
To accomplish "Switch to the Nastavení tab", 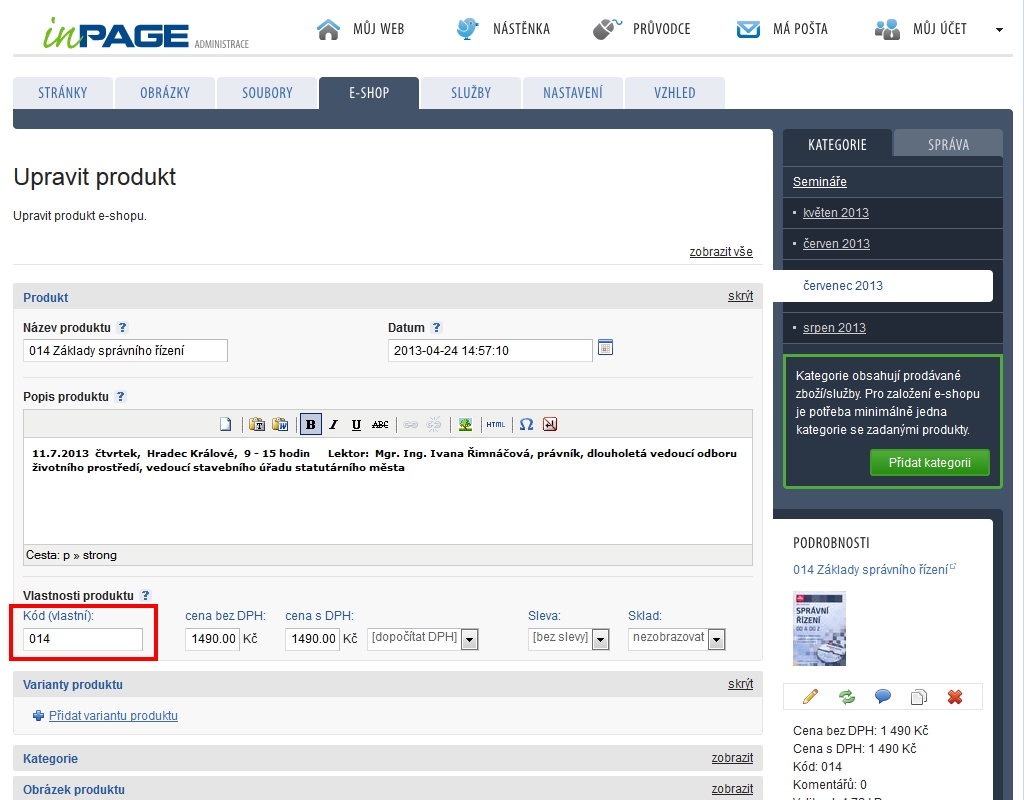I will [572, 93].
